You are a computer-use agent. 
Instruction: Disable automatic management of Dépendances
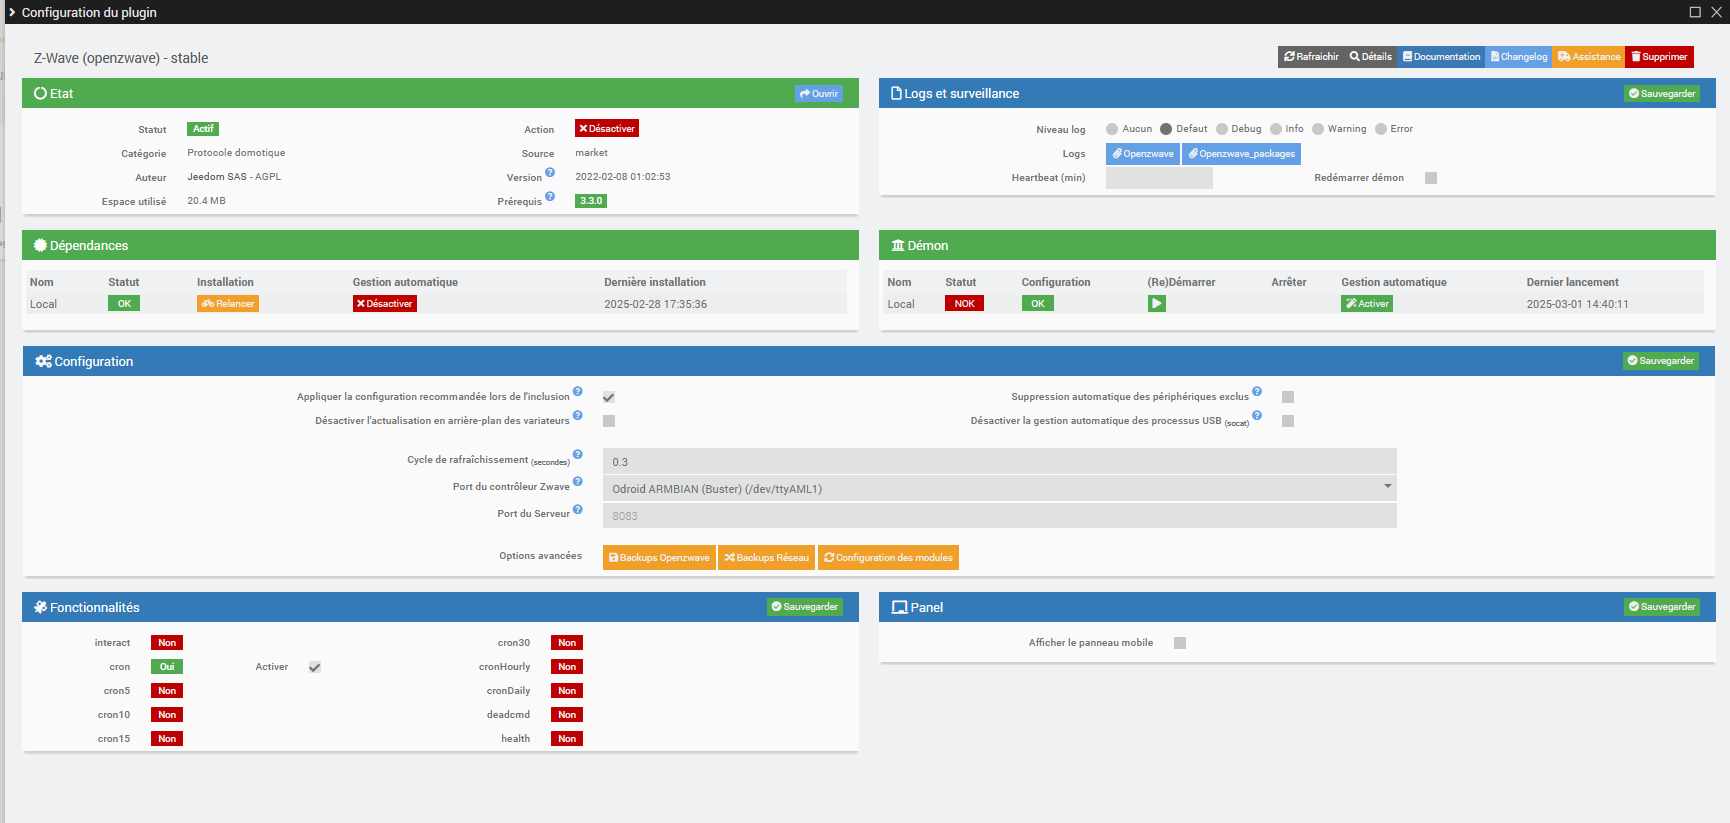385,304
